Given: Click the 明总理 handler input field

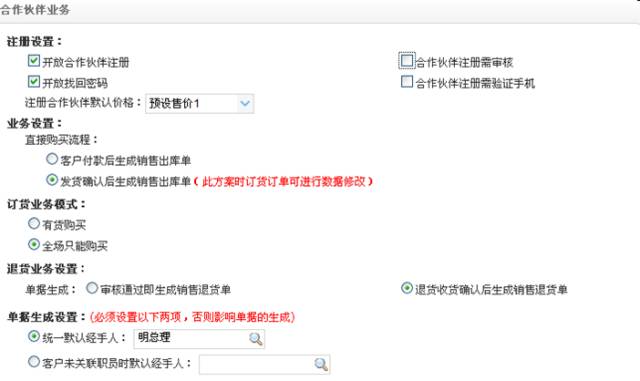Looking at the screenshot, I should 199,339.
